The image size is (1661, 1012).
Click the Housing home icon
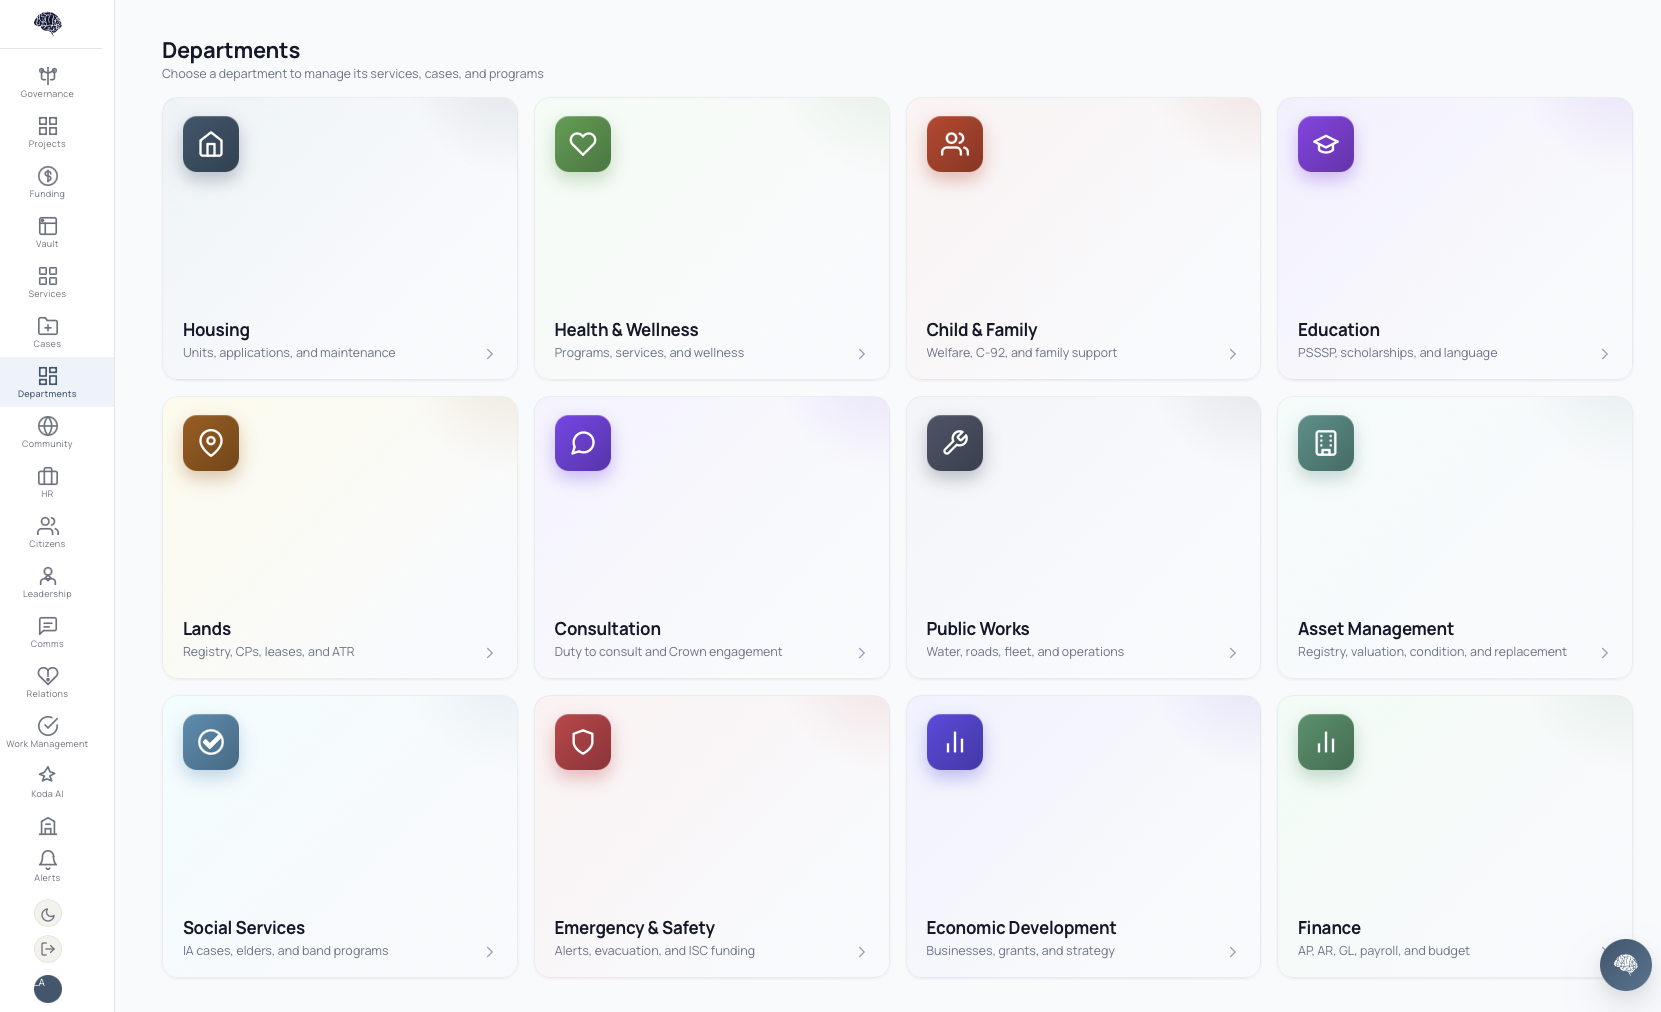pos(211,144)
